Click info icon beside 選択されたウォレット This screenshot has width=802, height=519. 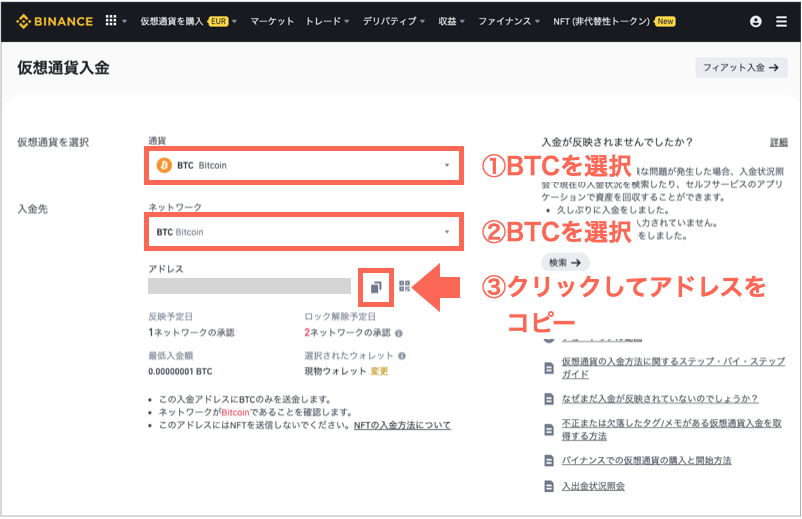(402, 356)
